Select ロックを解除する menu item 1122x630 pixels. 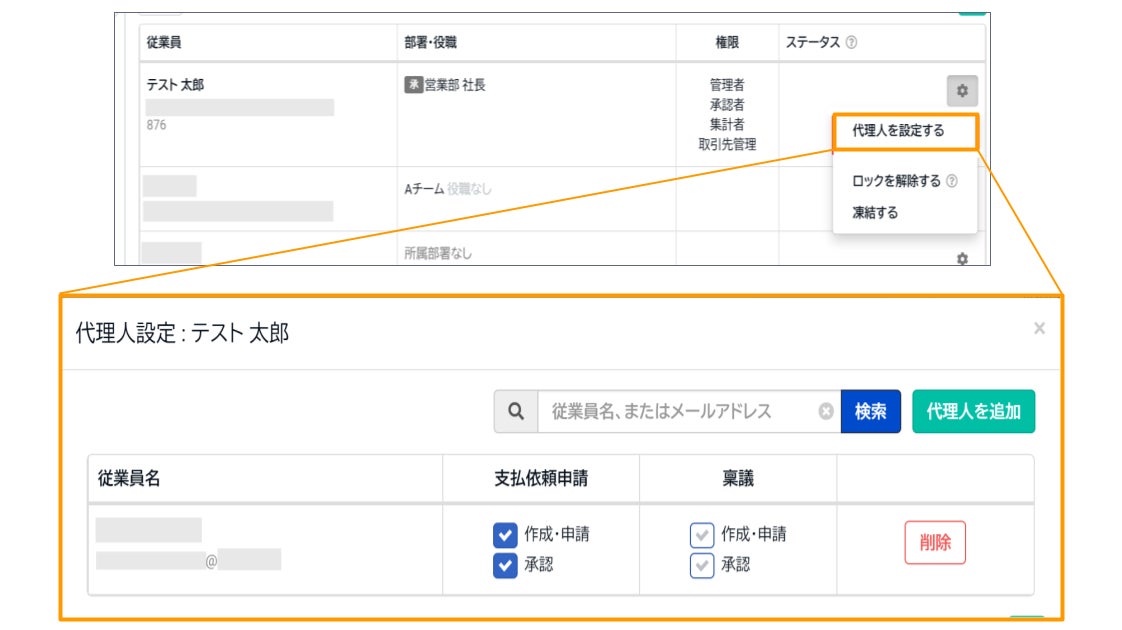pyautogui.click(x=896, y=182)
